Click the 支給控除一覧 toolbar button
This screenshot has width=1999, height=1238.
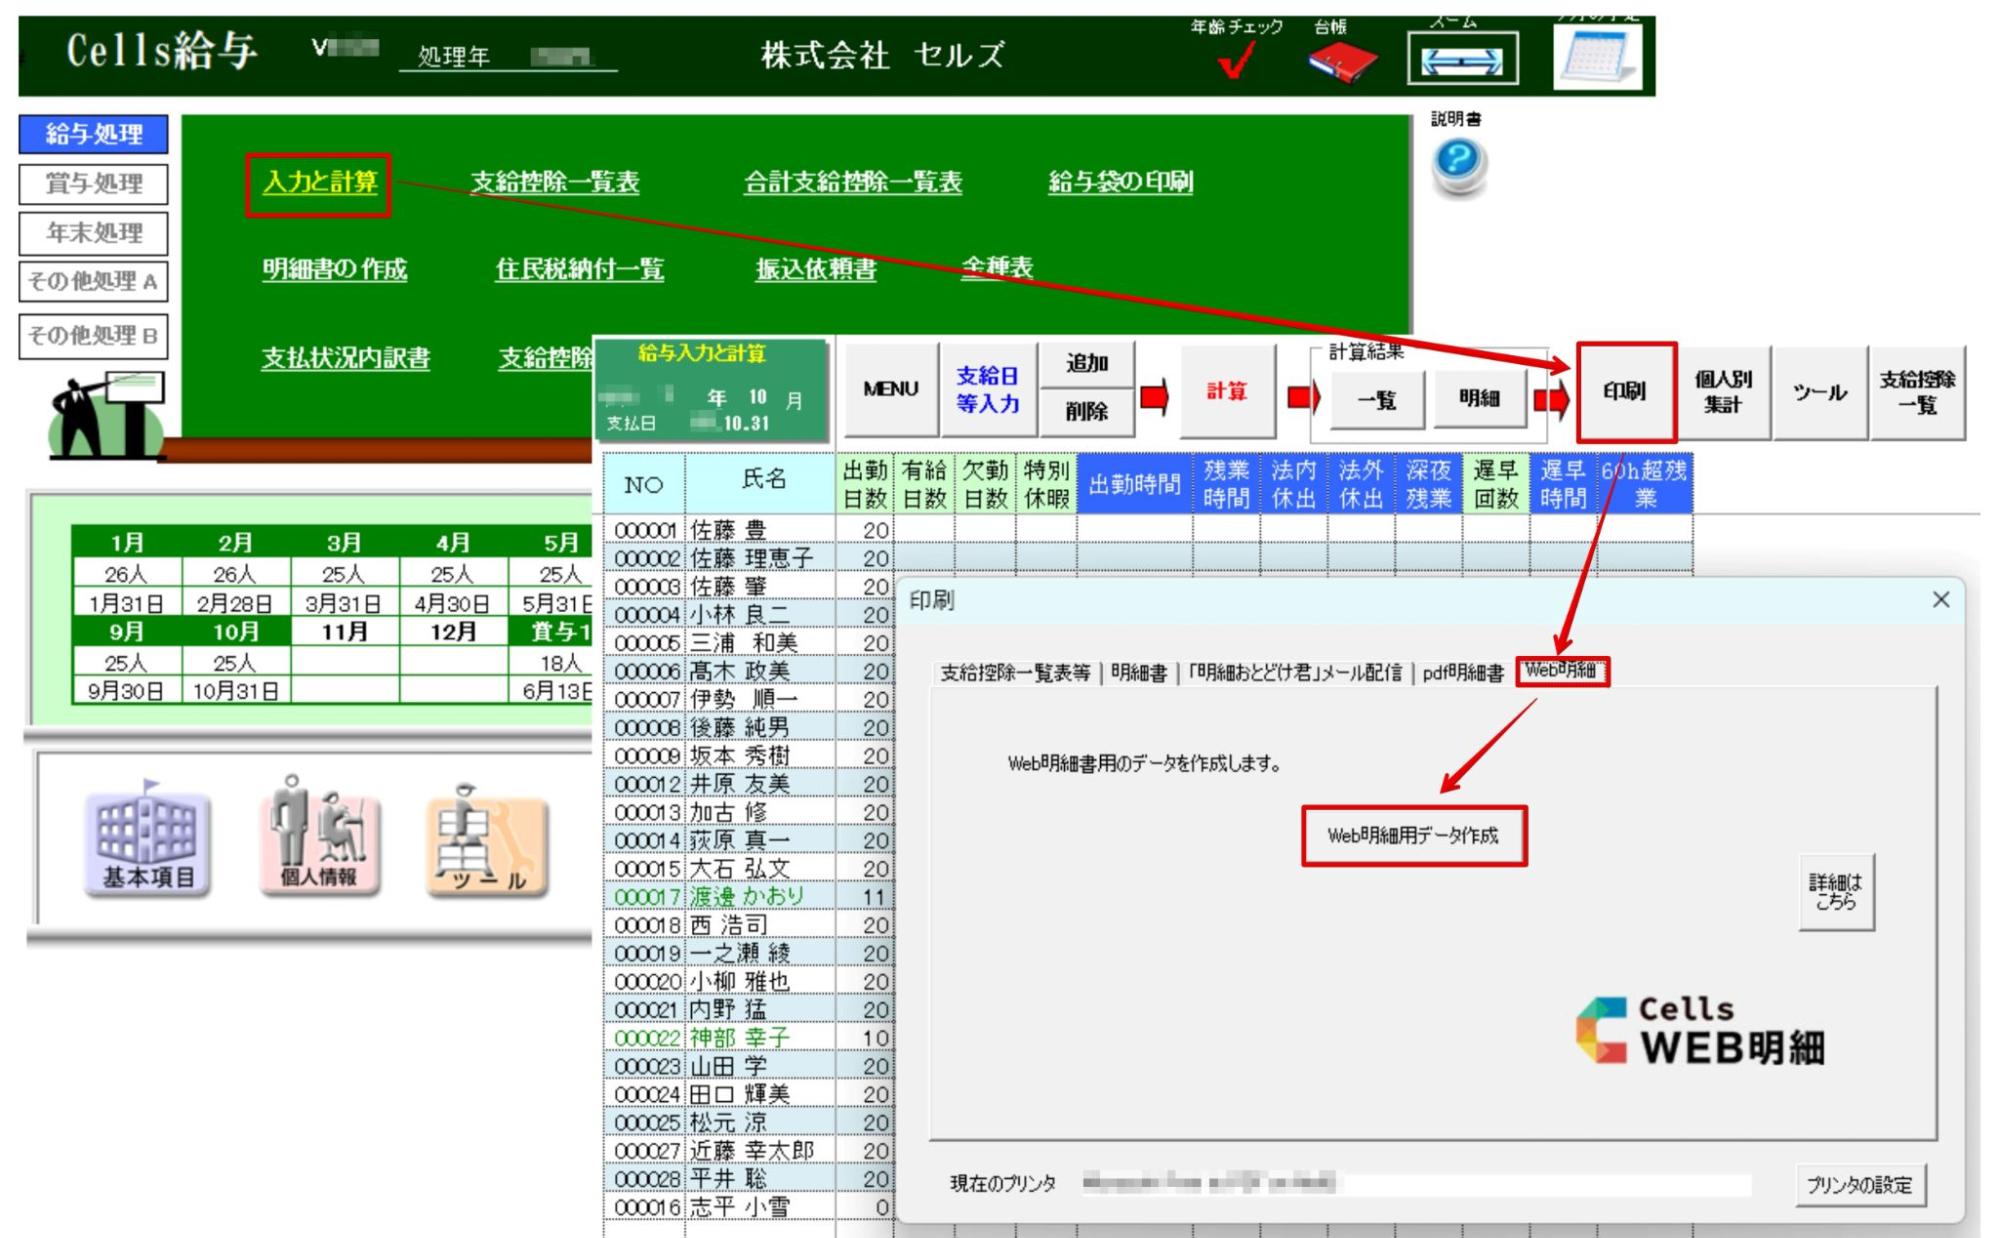[x=1916, y=393]
